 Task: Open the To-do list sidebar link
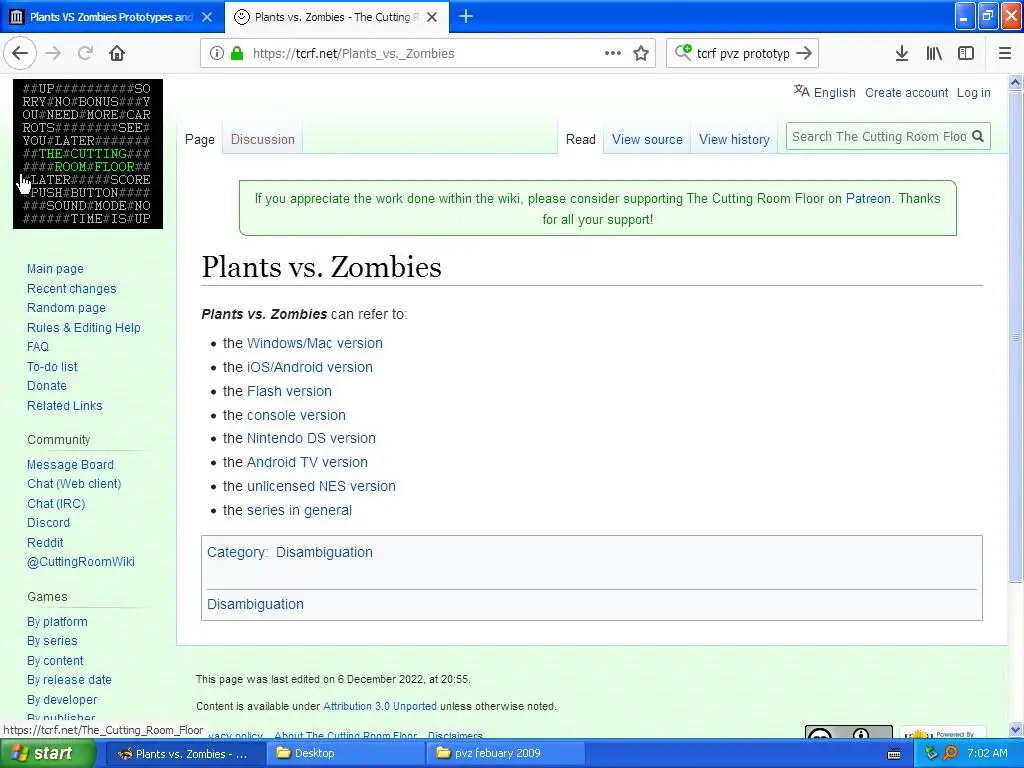pyautogui.click(x=52, y=366)
